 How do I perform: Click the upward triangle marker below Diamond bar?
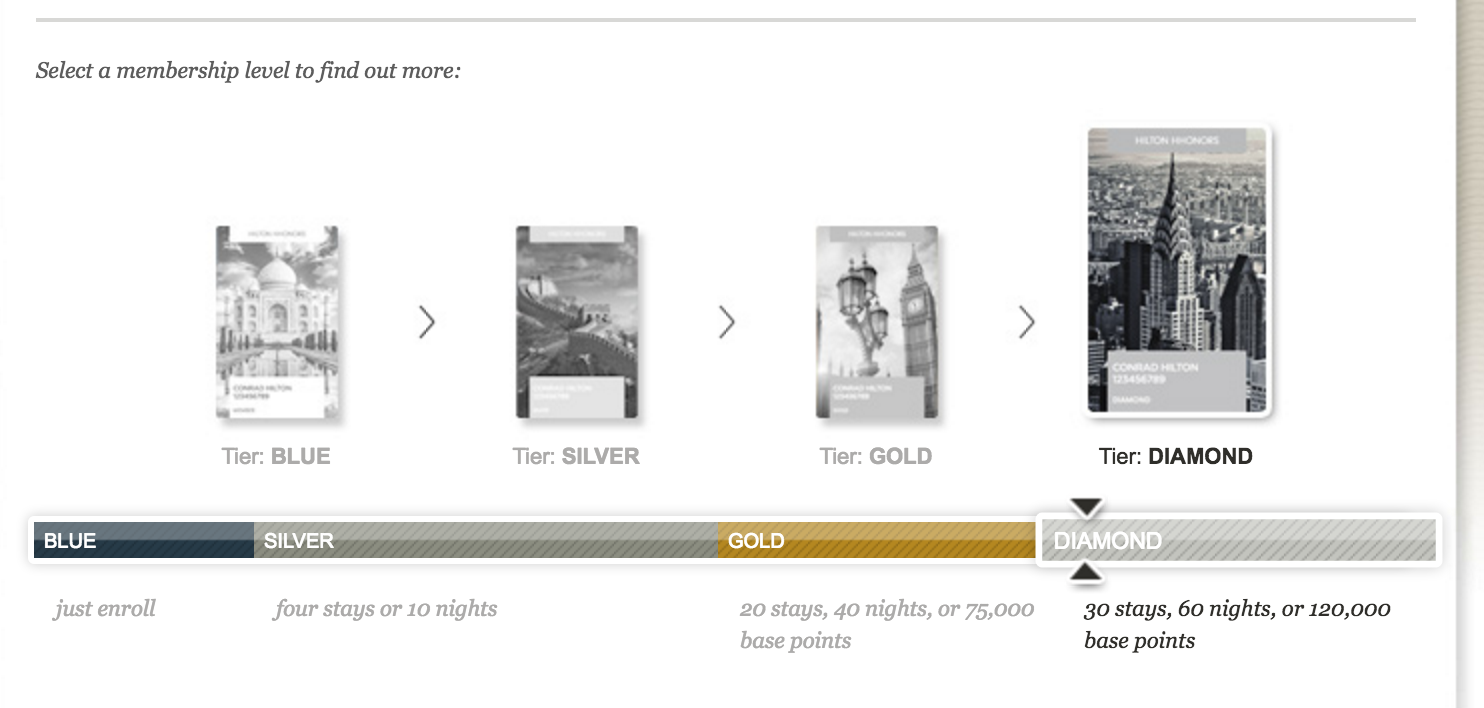(1087, 573)
